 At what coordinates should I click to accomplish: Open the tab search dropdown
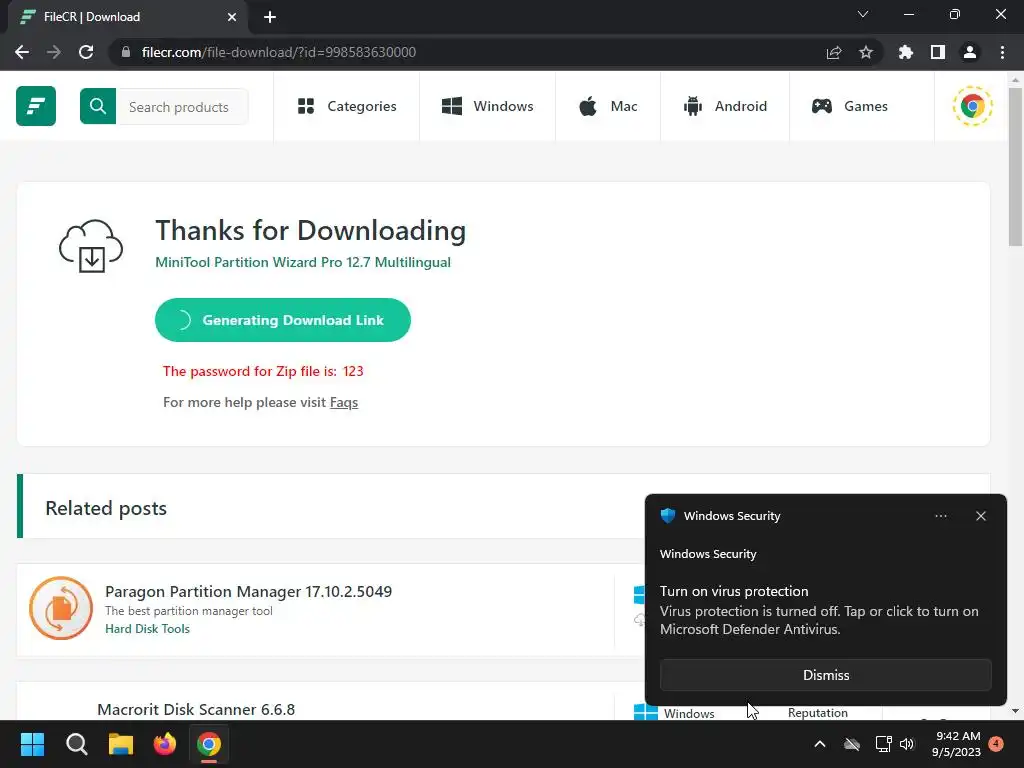[863, 14]
